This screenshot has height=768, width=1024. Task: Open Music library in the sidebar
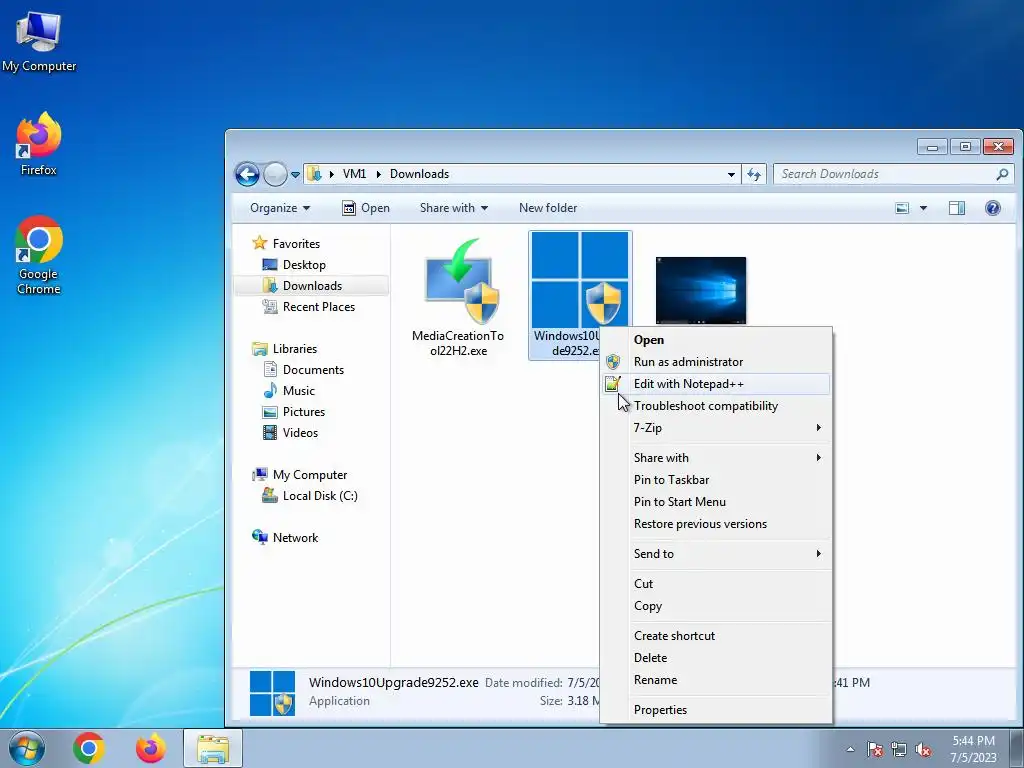[x=298, y=391]
